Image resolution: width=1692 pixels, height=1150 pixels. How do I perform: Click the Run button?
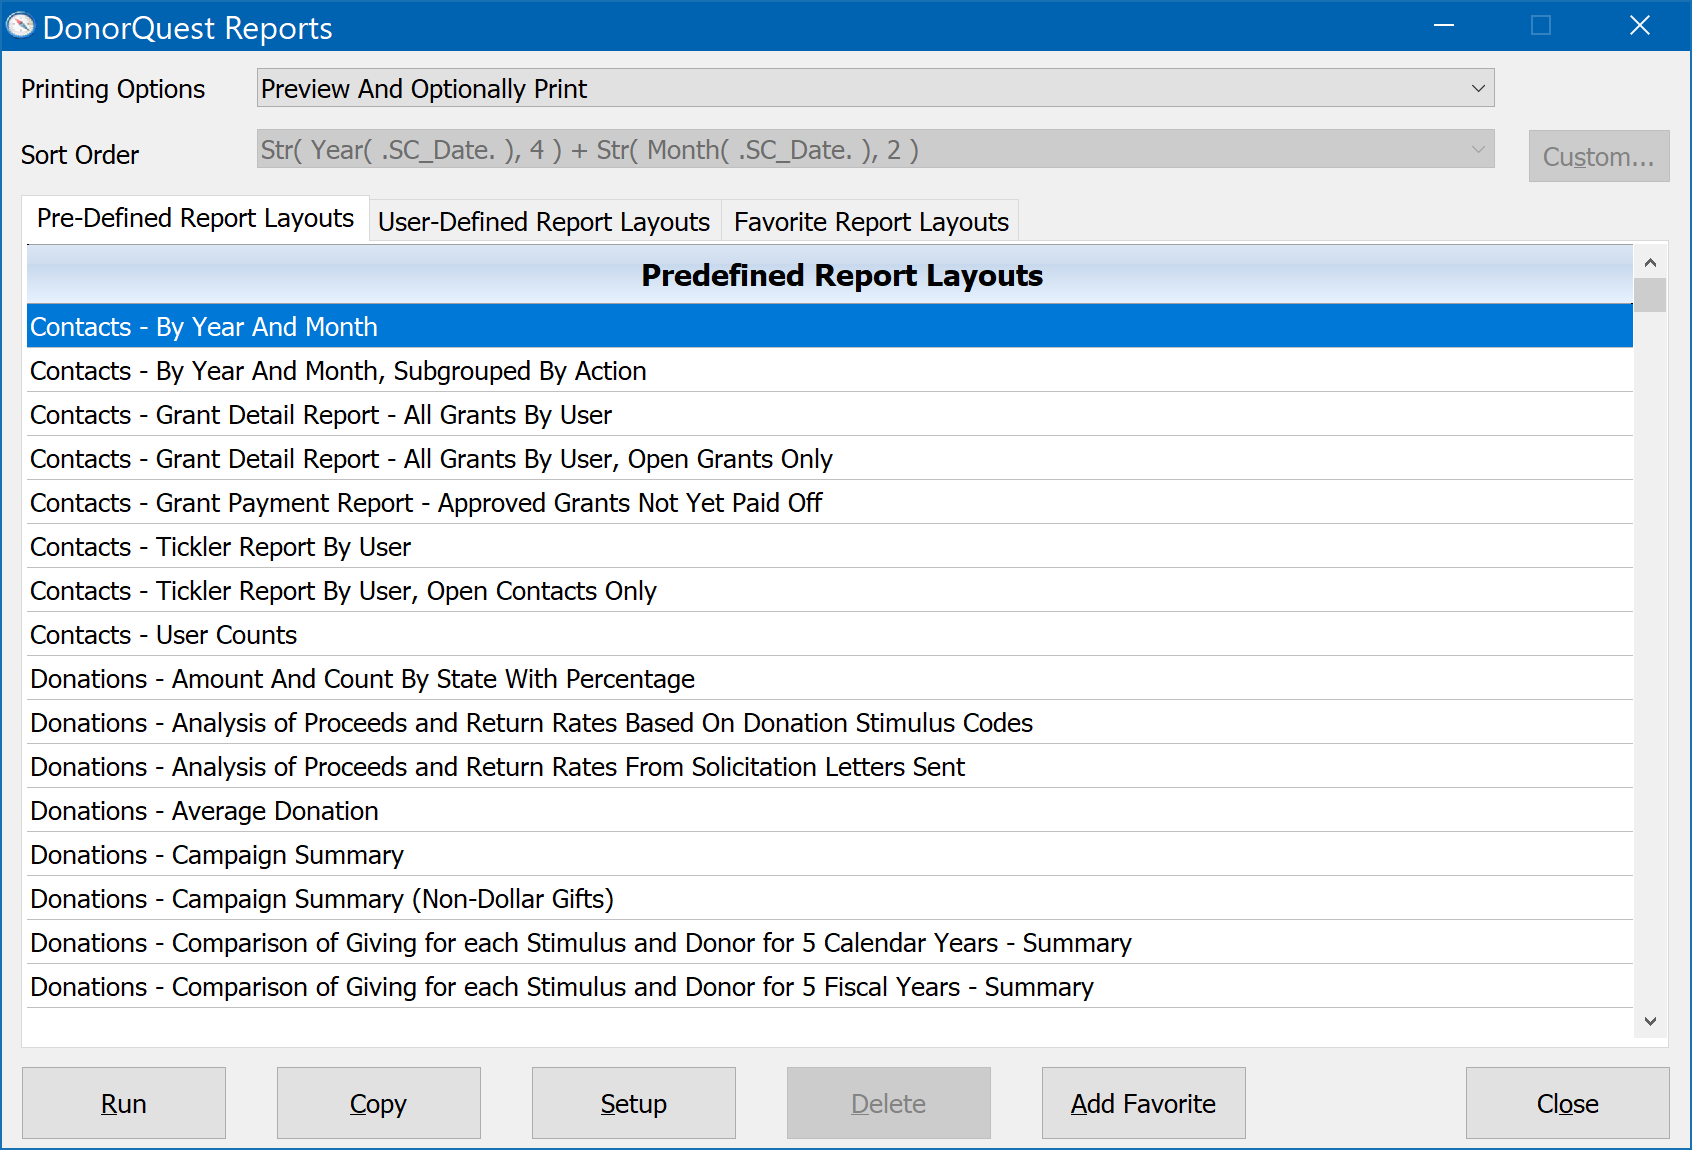click(124, 1103)
